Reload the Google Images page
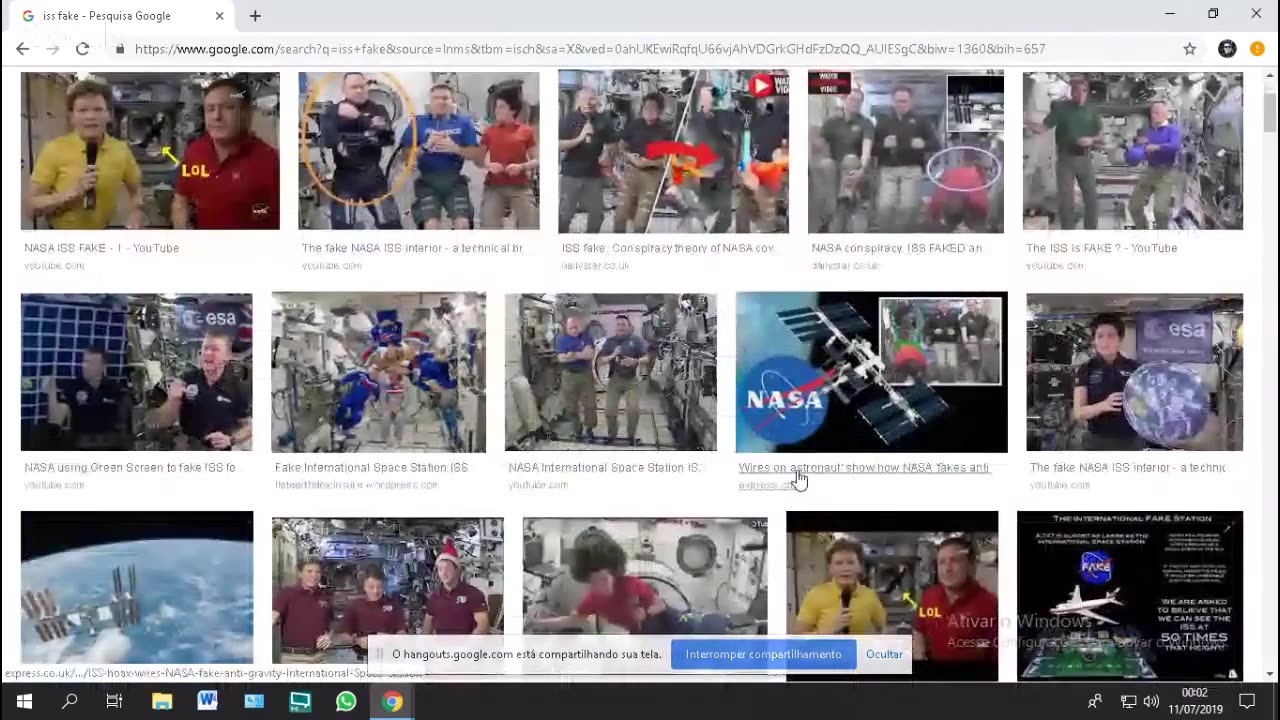 (82, 49)
